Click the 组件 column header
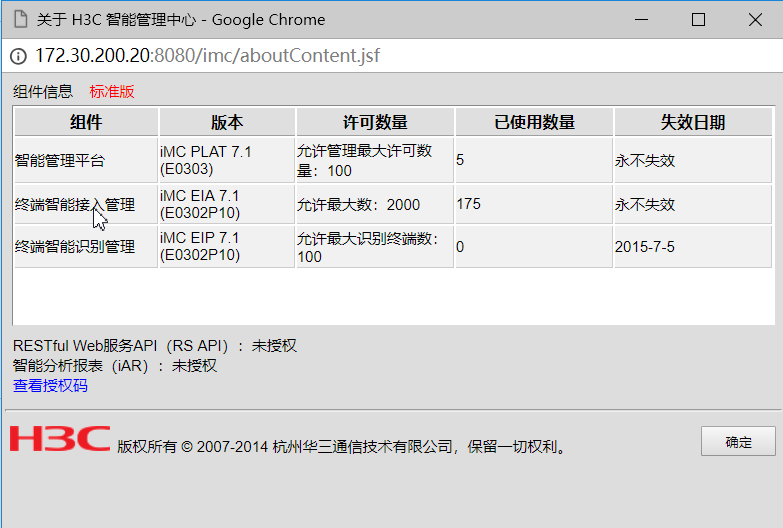Screen dimensions: 783x528 86,122
